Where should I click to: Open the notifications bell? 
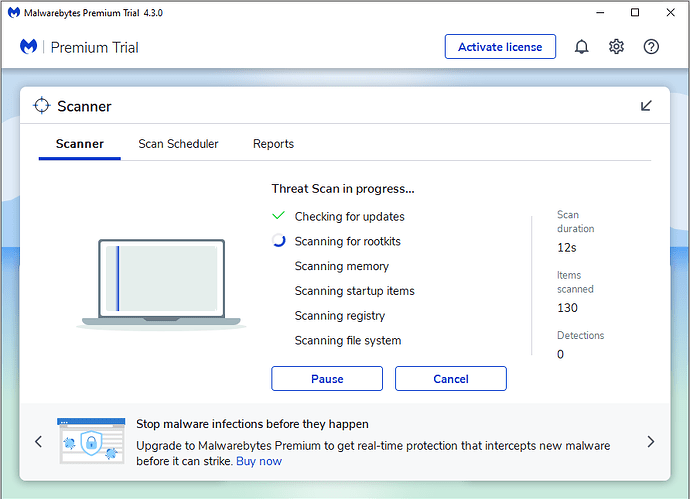tap(581, 47)
